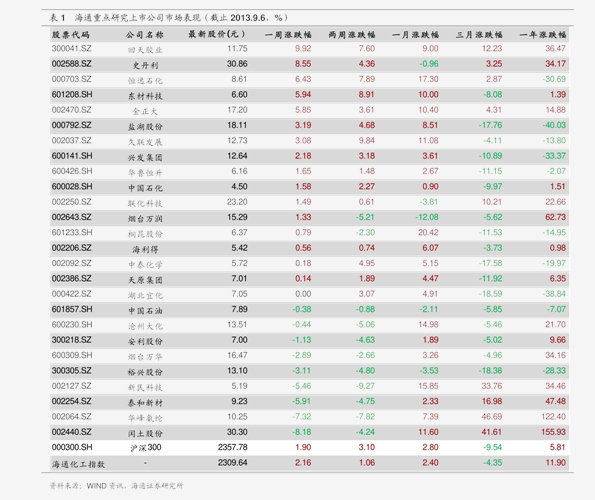The image size is (595, 500).
Task: Select one-year value 122.40
Action: [553, 417]
